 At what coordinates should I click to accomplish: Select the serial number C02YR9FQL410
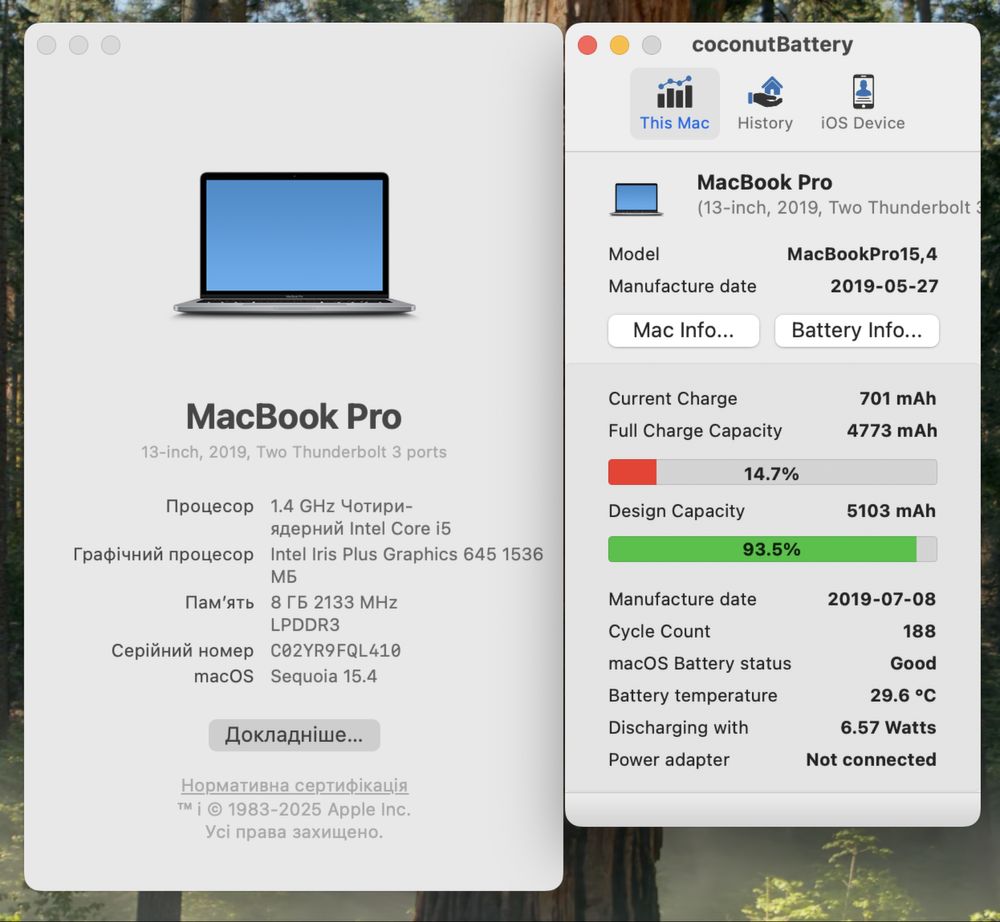click(x=335, y=651)
